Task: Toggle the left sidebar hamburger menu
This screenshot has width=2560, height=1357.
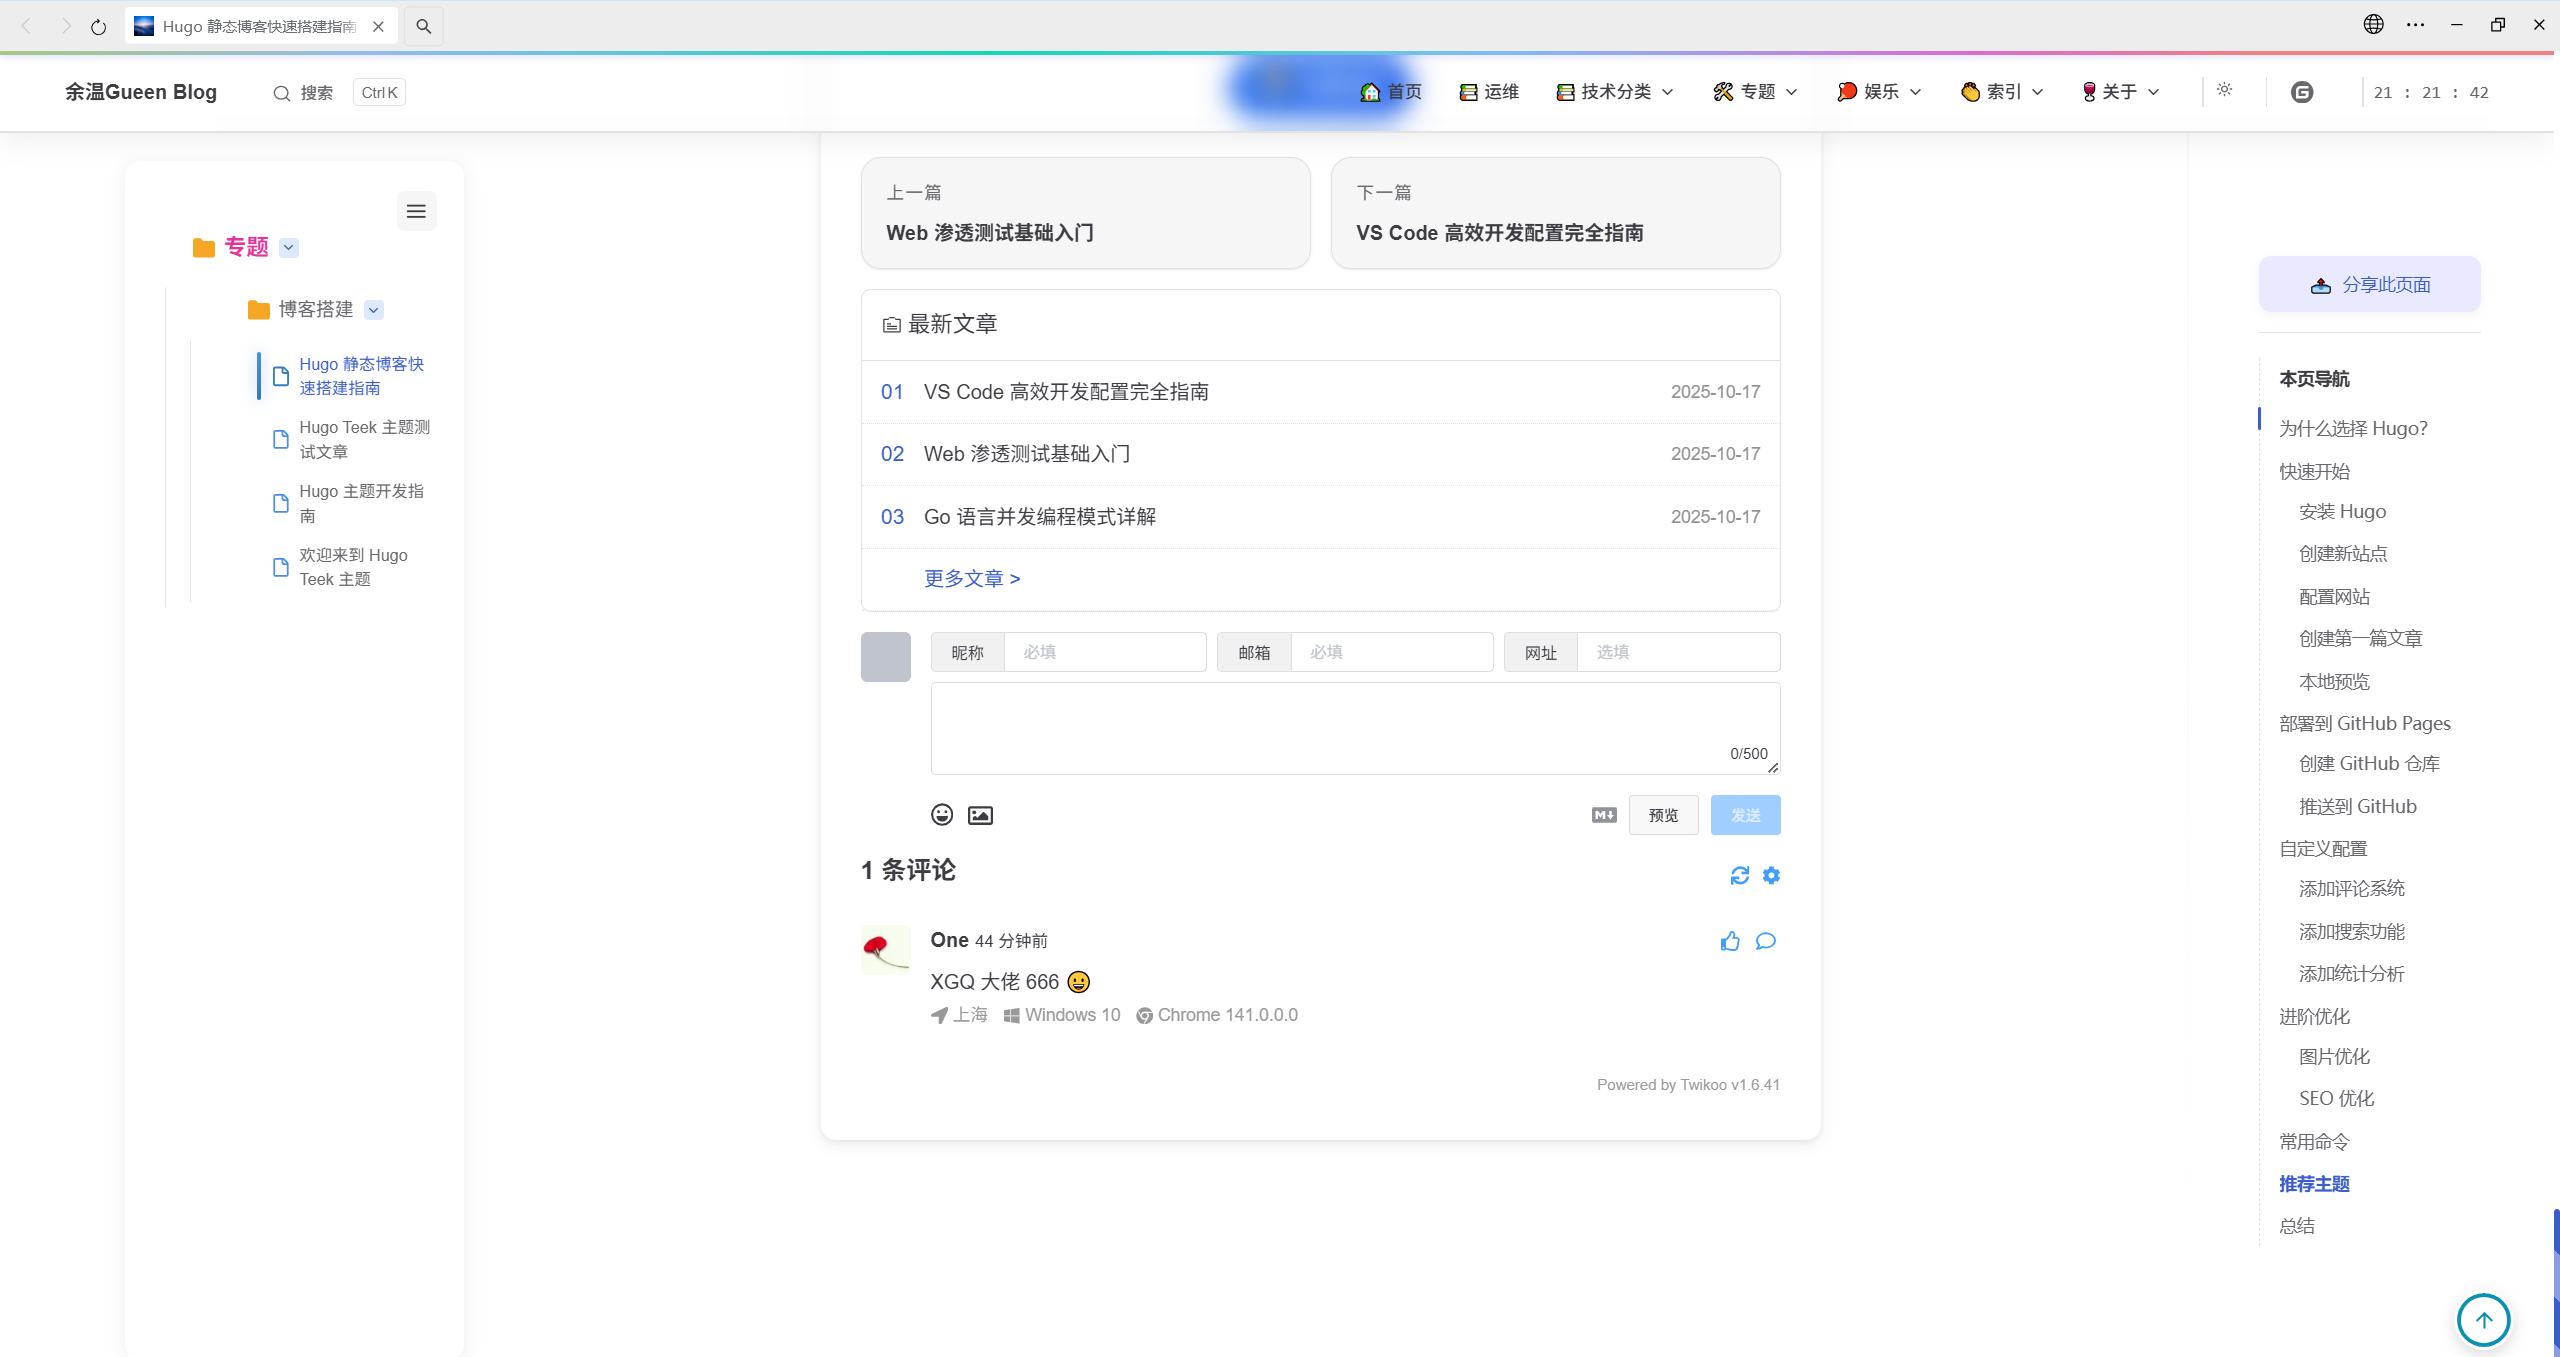Action: [416, 211]
